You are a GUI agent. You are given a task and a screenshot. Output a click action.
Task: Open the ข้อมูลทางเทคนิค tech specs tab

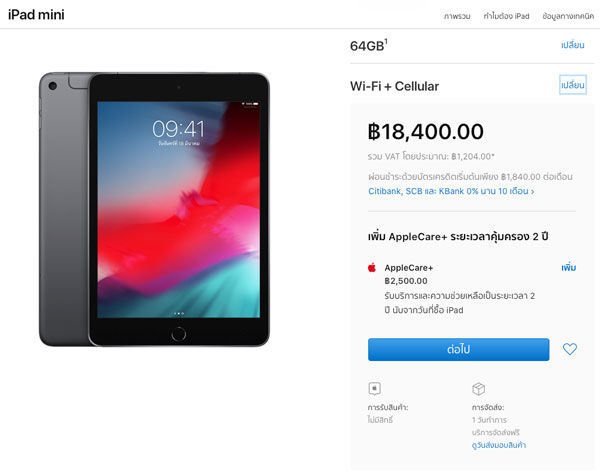[568, 16]
